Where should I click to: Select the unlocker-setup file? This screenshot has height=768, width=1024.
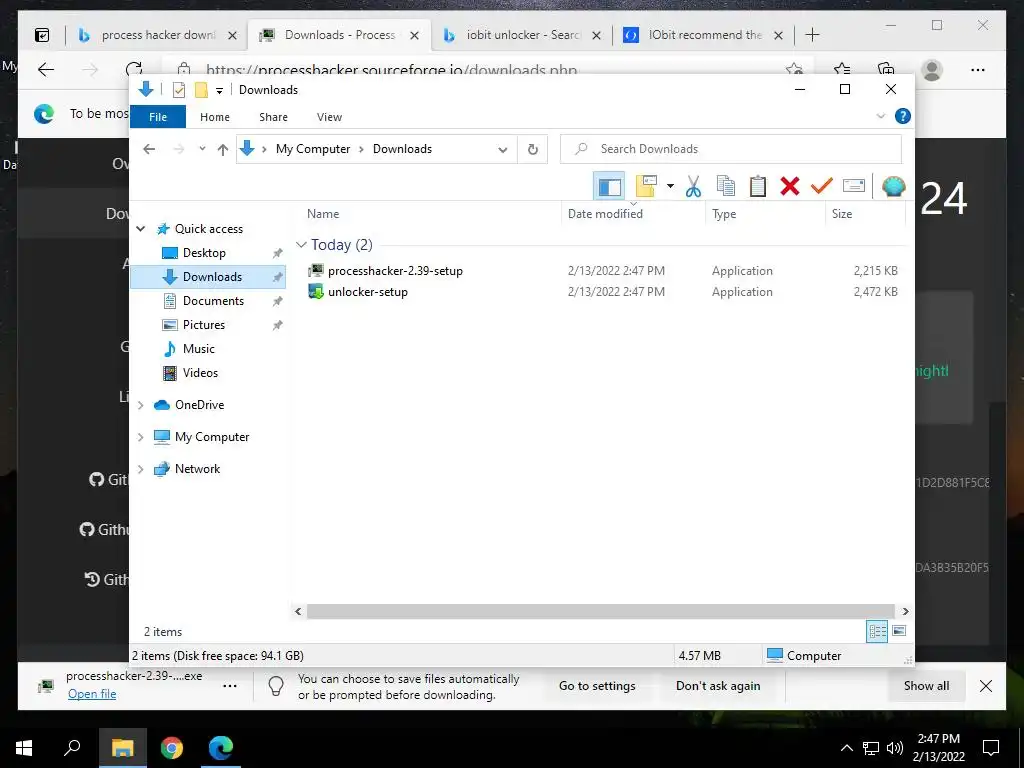point(368,292)
